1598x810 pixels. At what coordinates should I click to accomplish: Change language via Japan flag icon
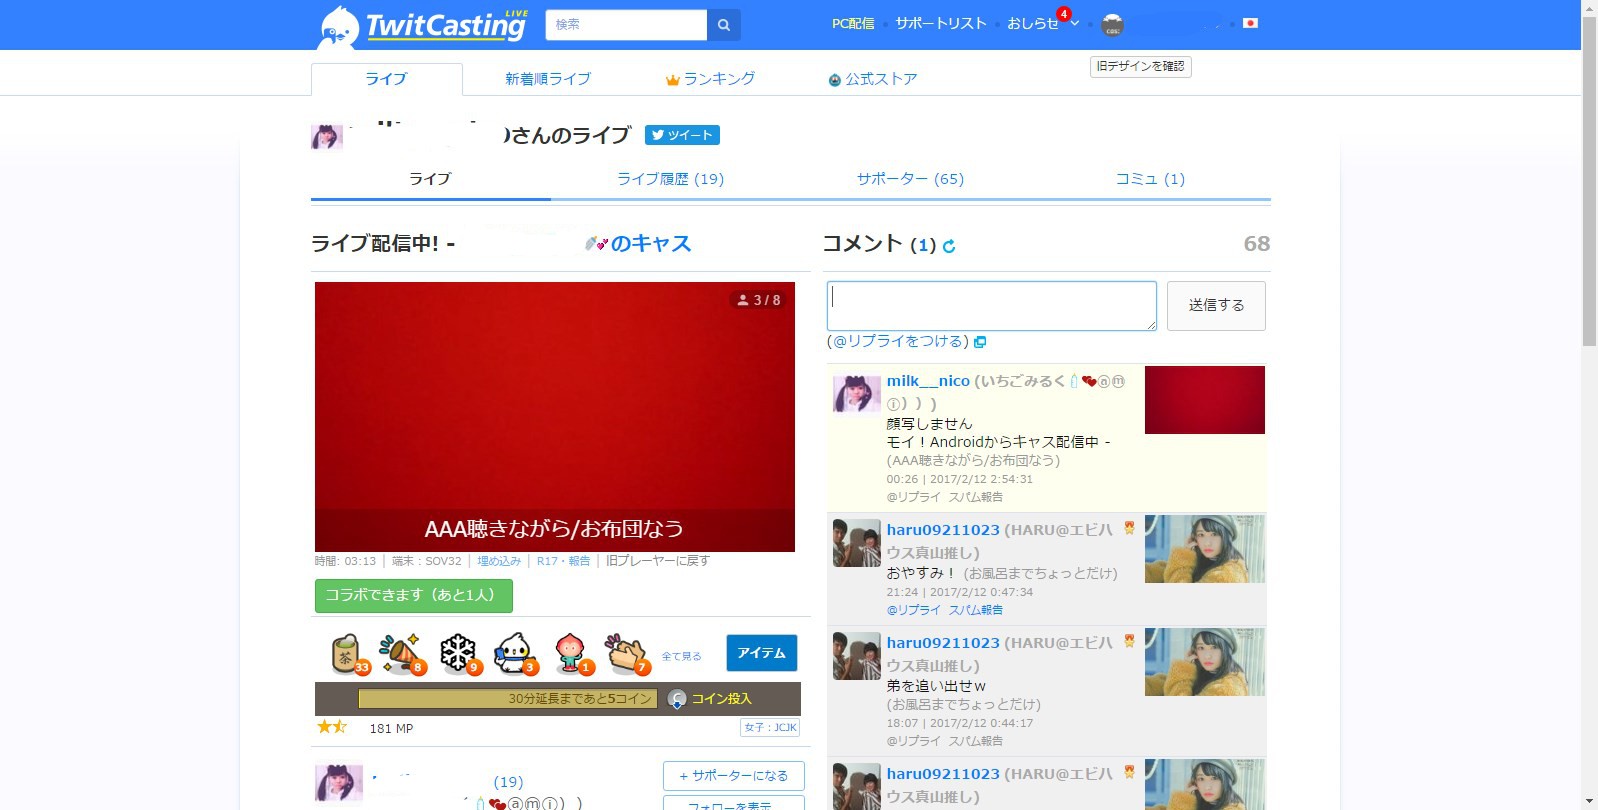pos(1250,23)
